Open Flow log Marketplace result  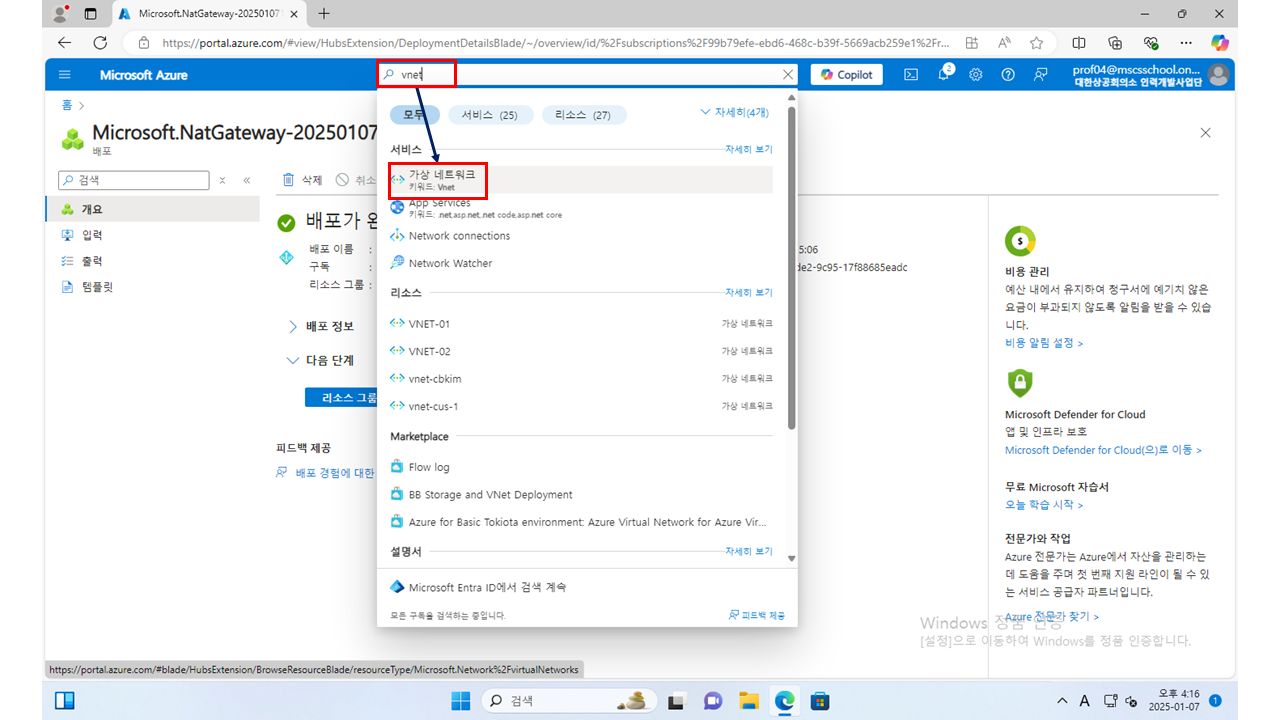pos(581,467)
